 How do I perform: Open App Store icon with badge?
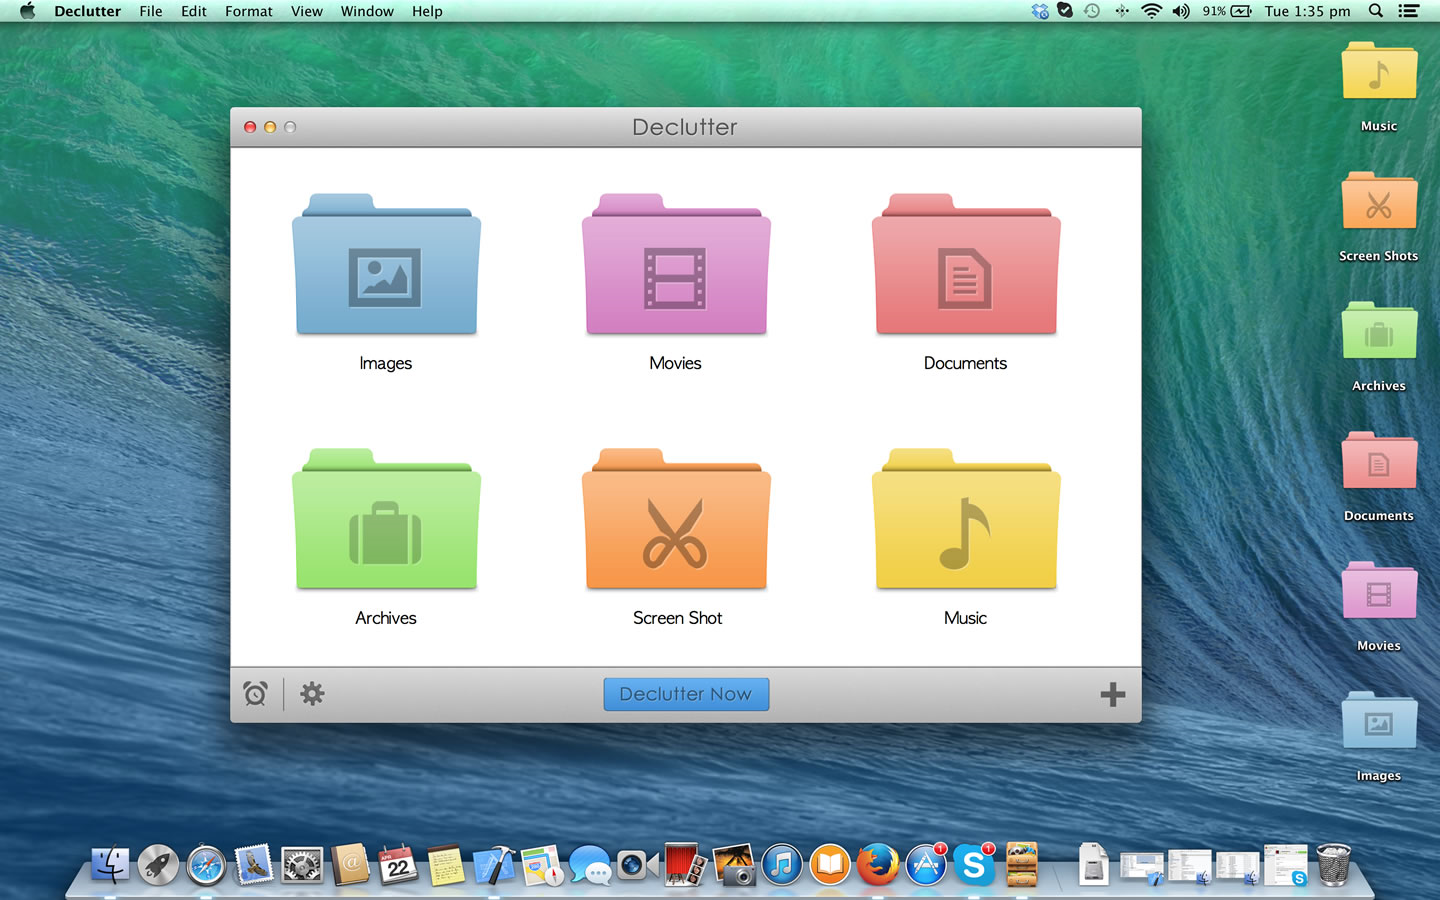pos(926,865)
